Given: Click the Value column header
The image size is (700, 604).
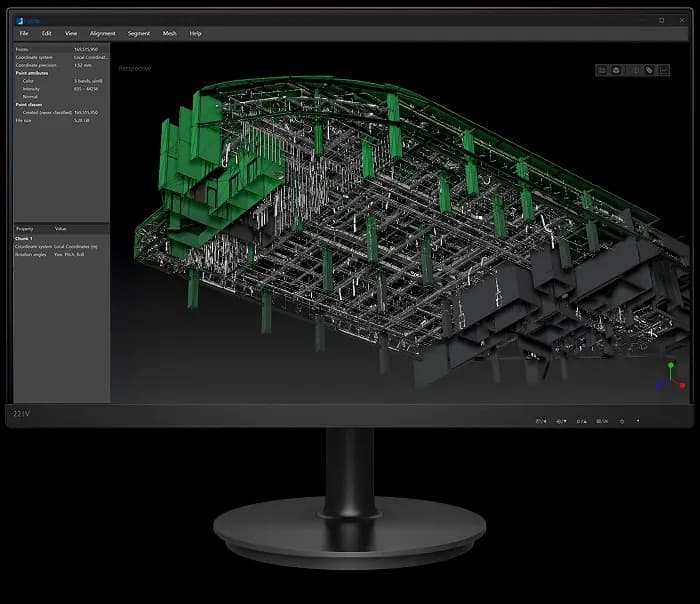Looking at the screenshot, I should (x=61, y=229).
